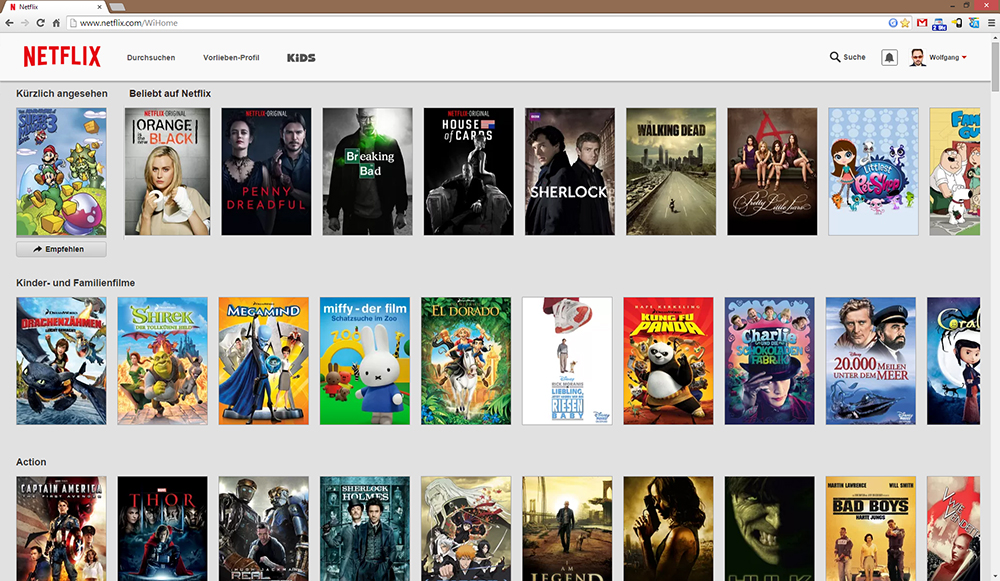1000x581 pixels.
Task: Open Real Steel poster
Action: (x=263, y=529)
